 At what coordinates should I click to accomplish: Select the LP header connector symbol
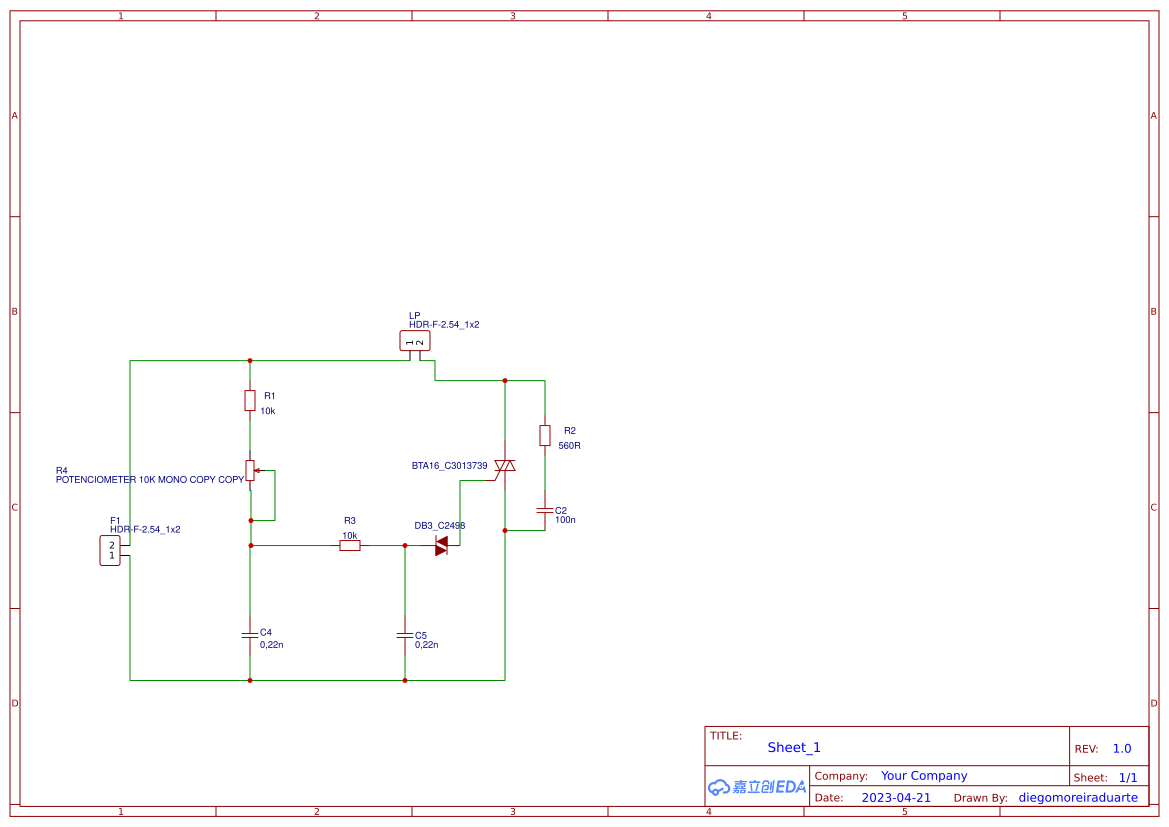[415, 340]
